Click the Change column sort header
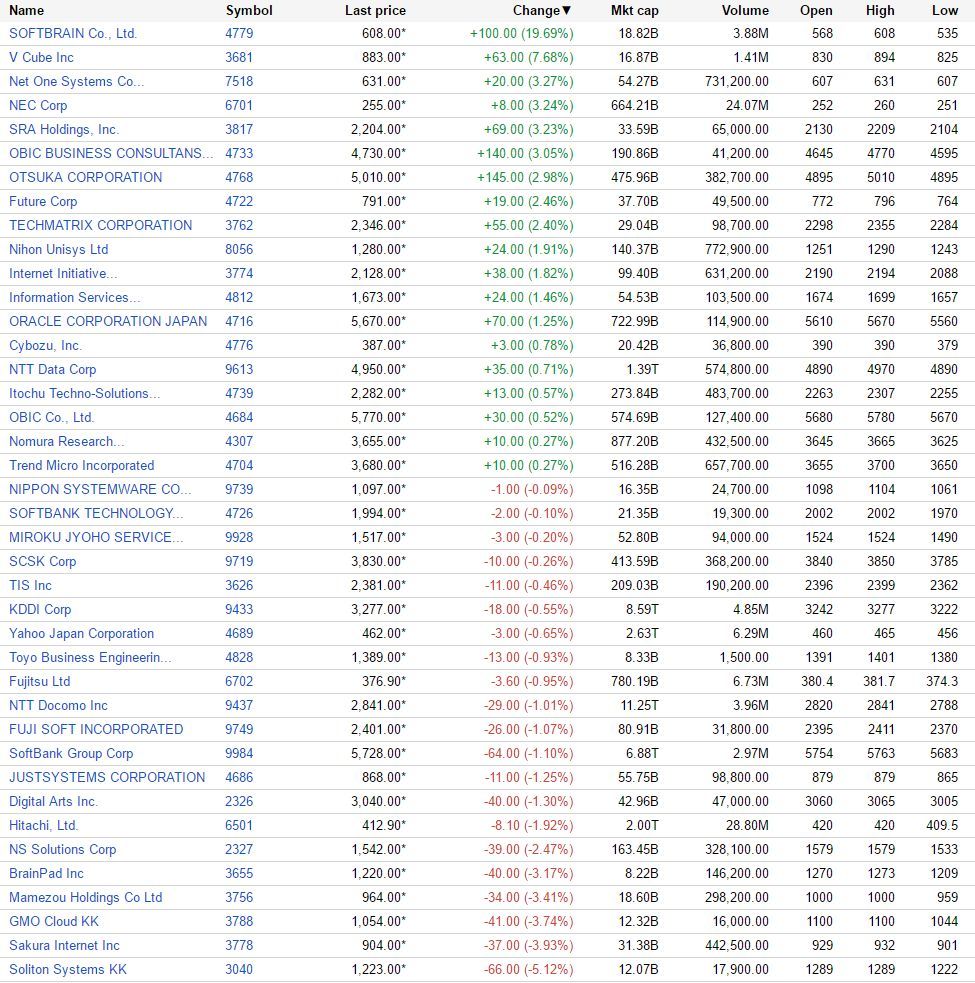 542,11
